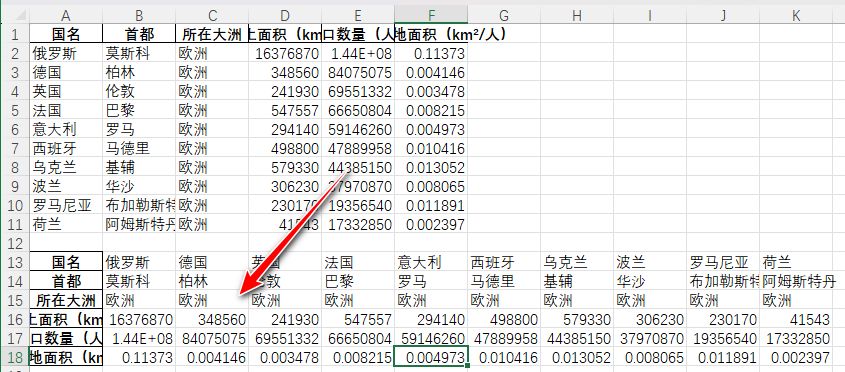The width and height of the screenshot is (845, 372).
Task: Click cell A15 transposed 所在大洲 header
Action: (66, 300)
